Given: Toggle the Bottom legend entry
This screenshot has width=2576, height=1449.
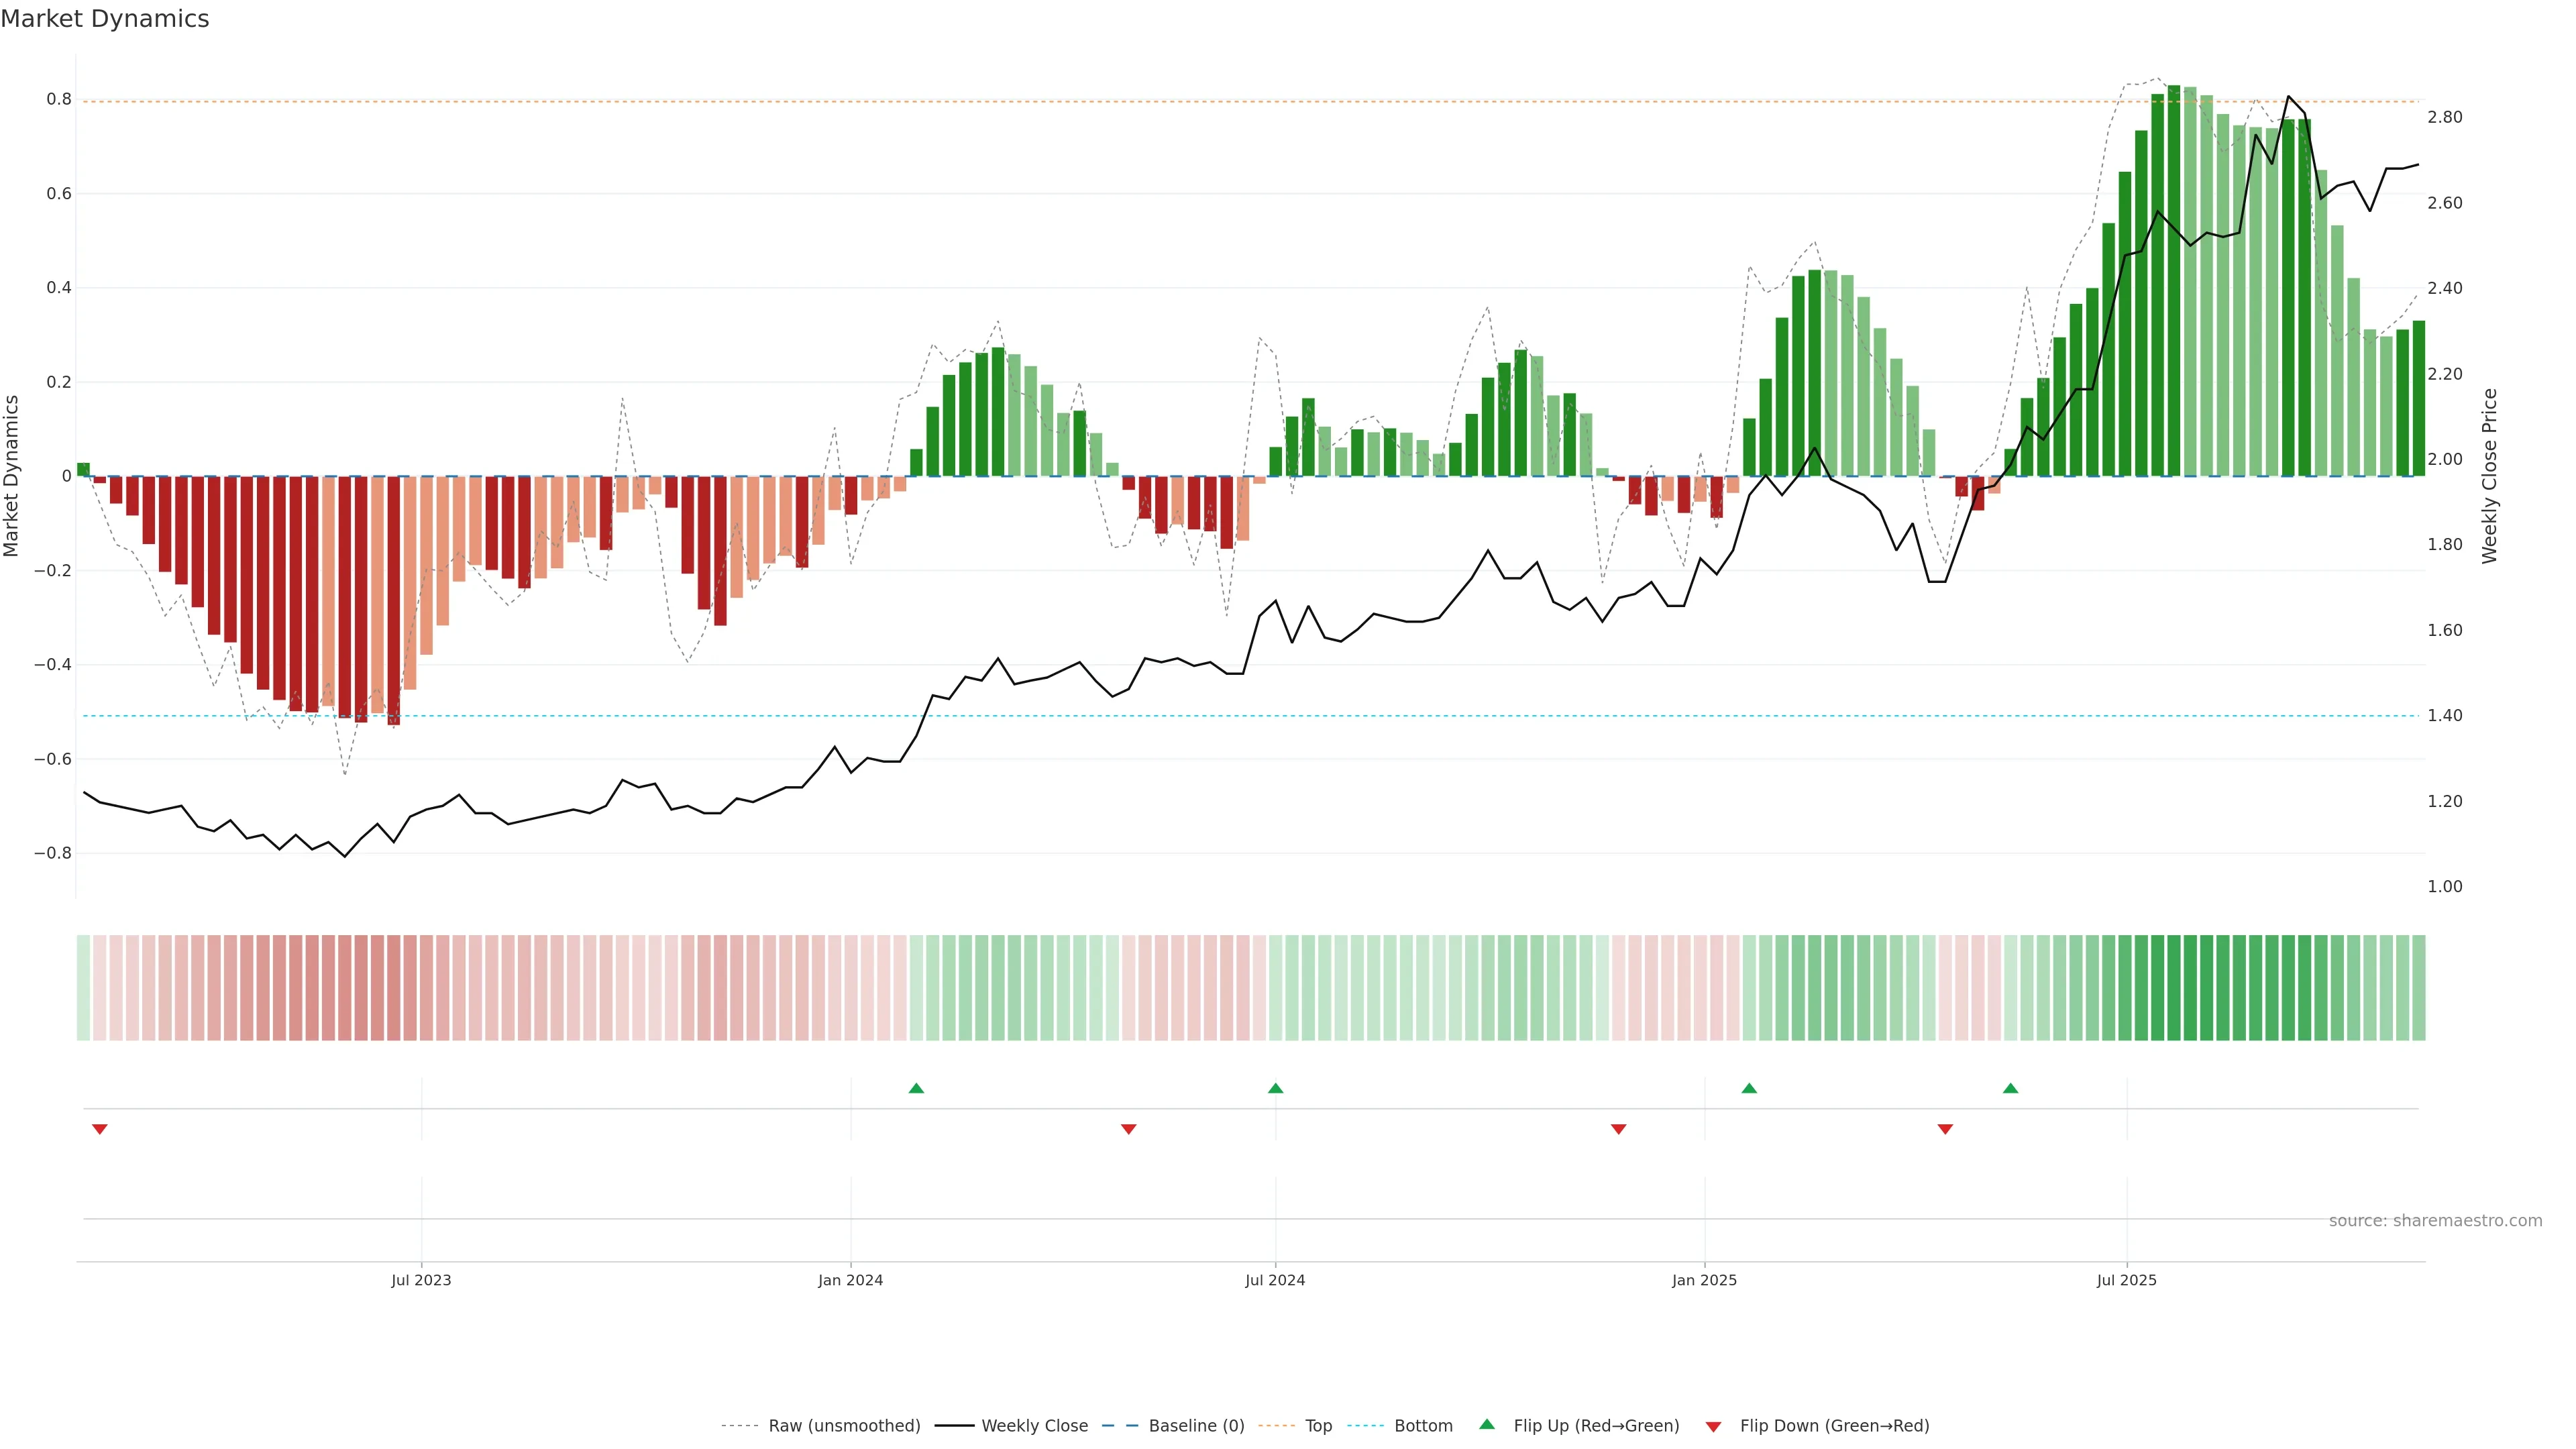Looking at the screenshot, I should tap(1423, 1425).
